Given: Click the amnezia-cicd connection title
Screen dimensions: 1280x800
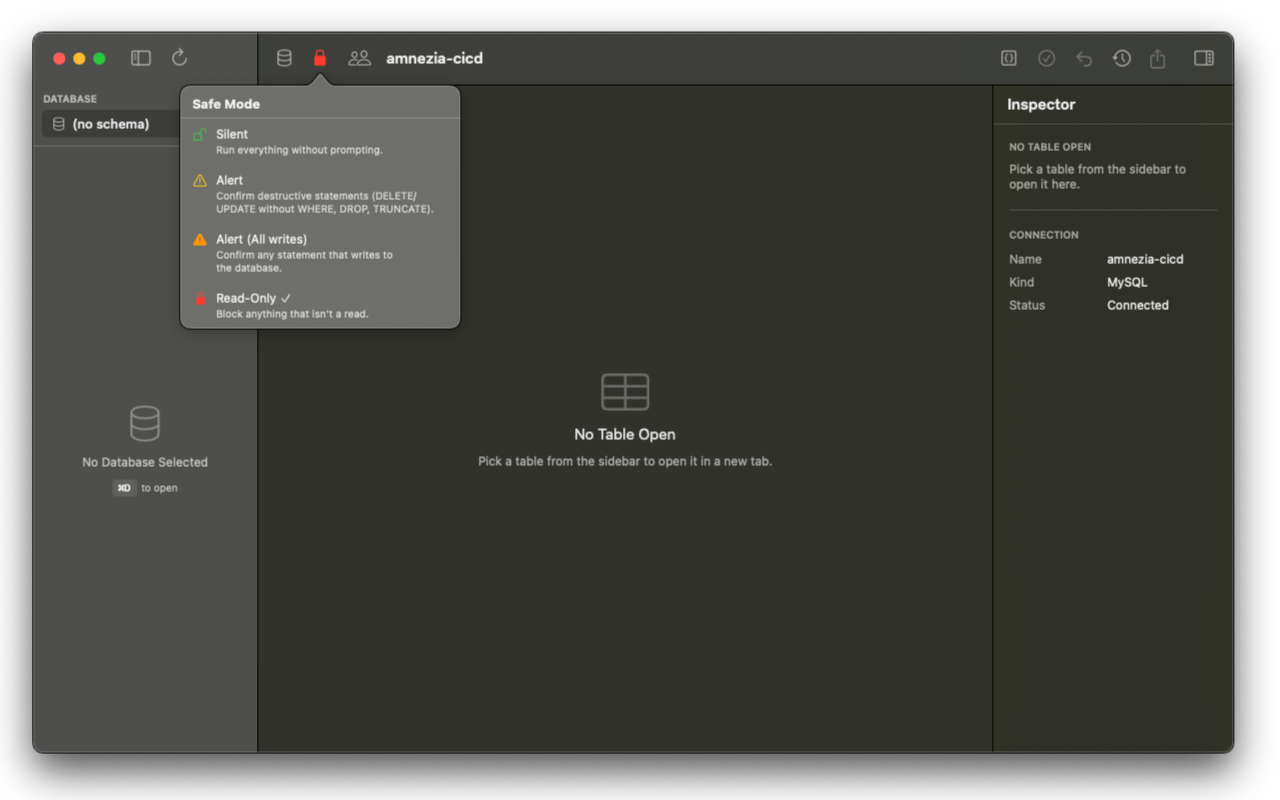Looking at the screenshot, I should (x=434, y=57).
